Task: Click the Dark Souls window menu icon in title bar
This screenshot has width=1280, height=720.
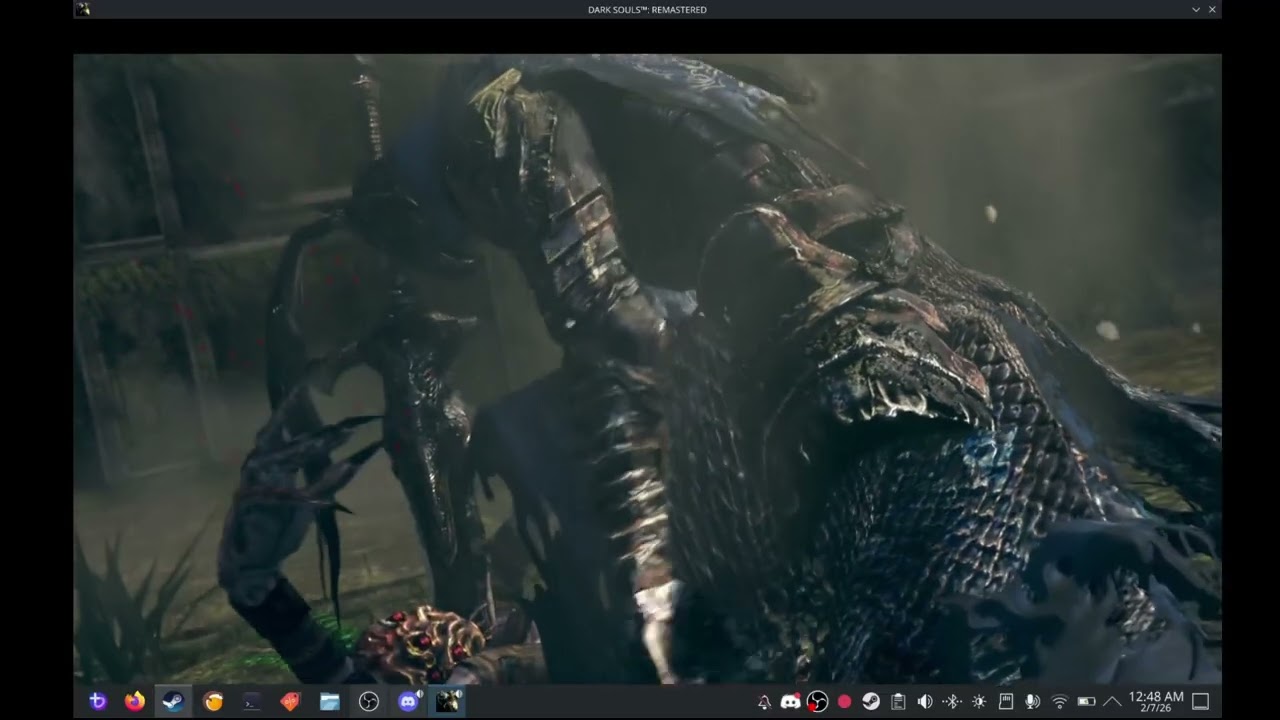Action: (83, 9)
